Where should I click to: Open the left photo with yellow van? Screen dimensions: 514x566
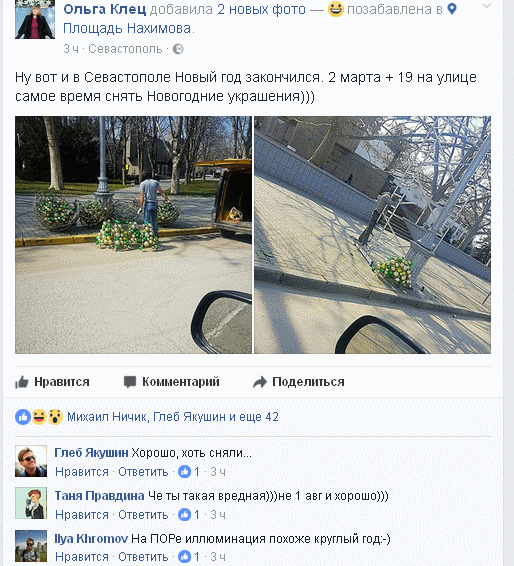[133, 235]
